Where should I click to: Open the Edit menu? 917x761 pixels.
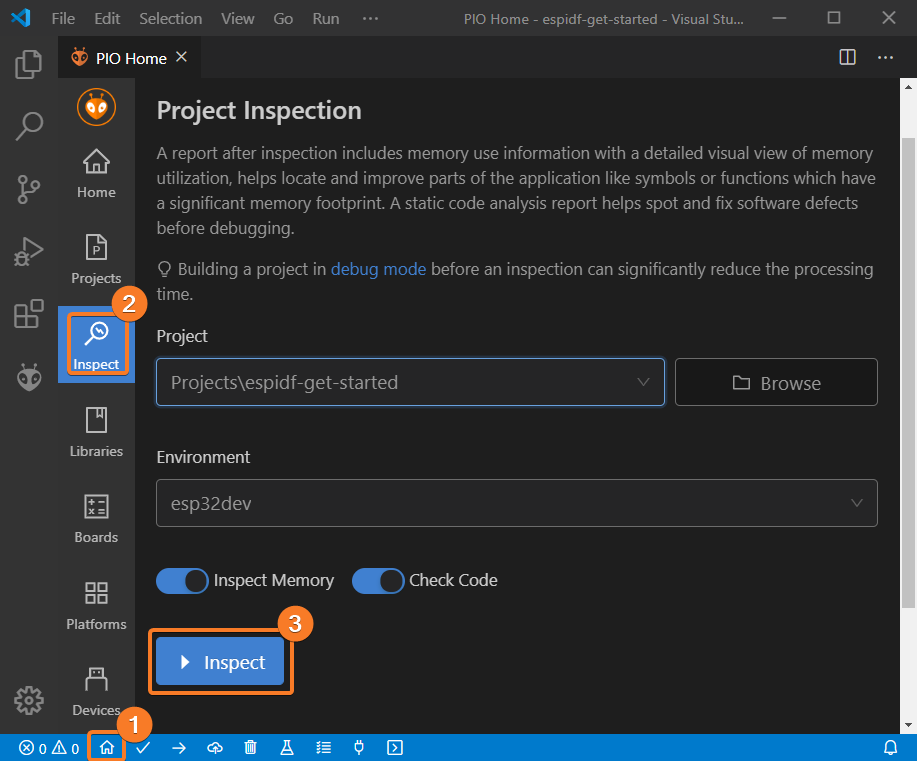(x=107, y=19)
